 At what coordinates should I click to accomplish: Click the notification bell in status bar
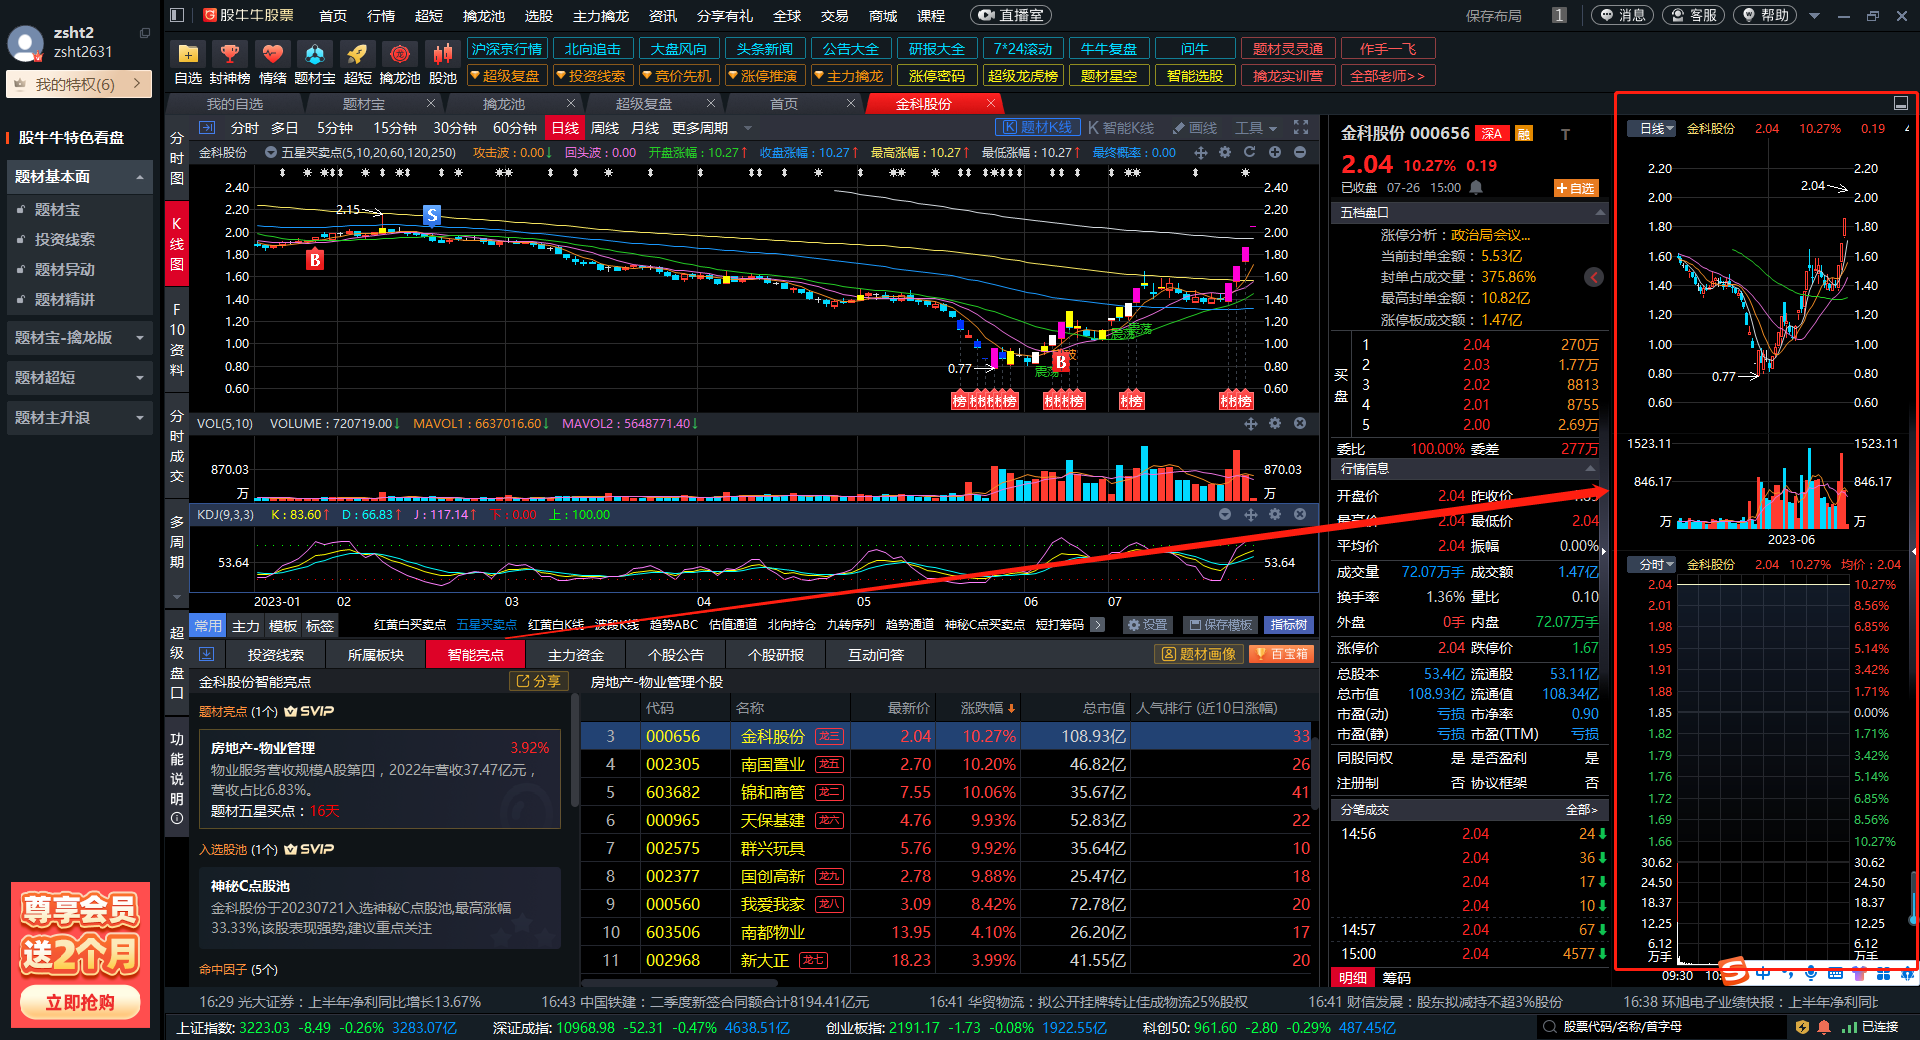click(1824, 1027)
